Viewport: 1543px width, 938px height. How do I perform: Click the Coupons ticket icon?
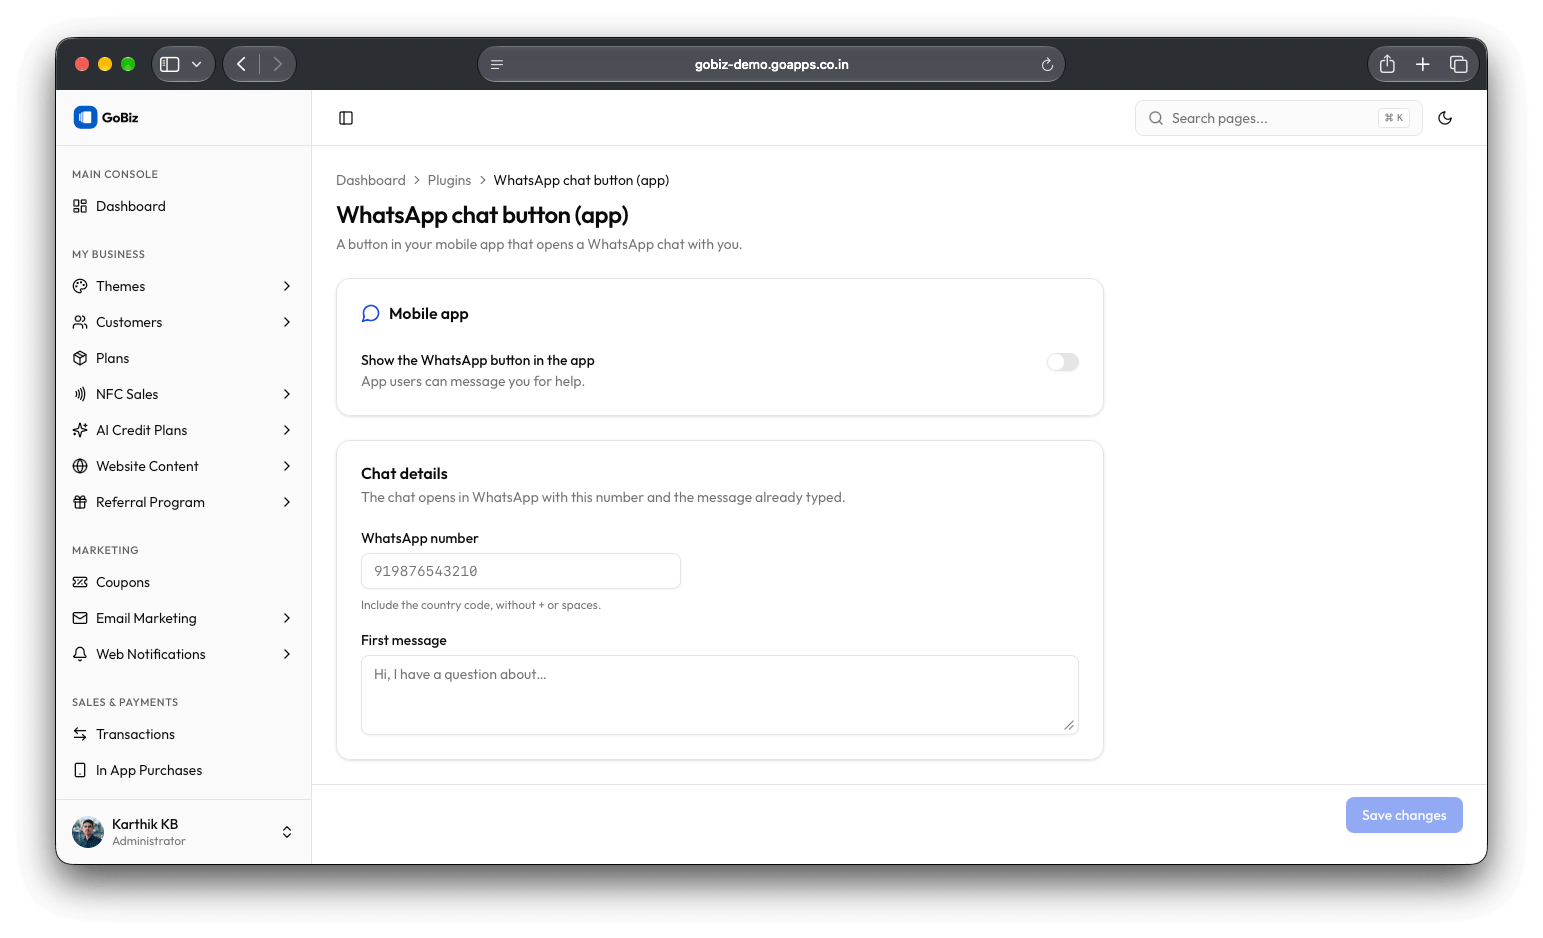[80, 582]
